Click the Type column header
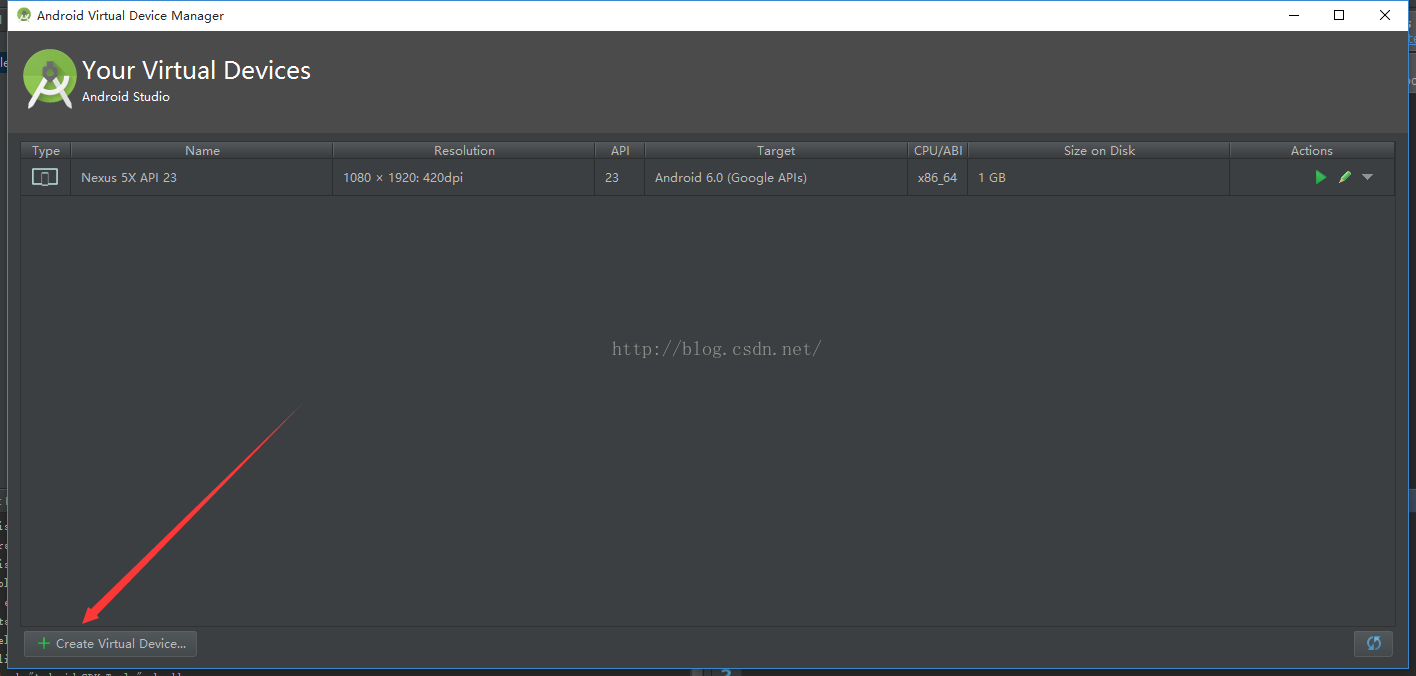Image resolution: width=1416 pixels, height=676 pixels. [46, 150]
